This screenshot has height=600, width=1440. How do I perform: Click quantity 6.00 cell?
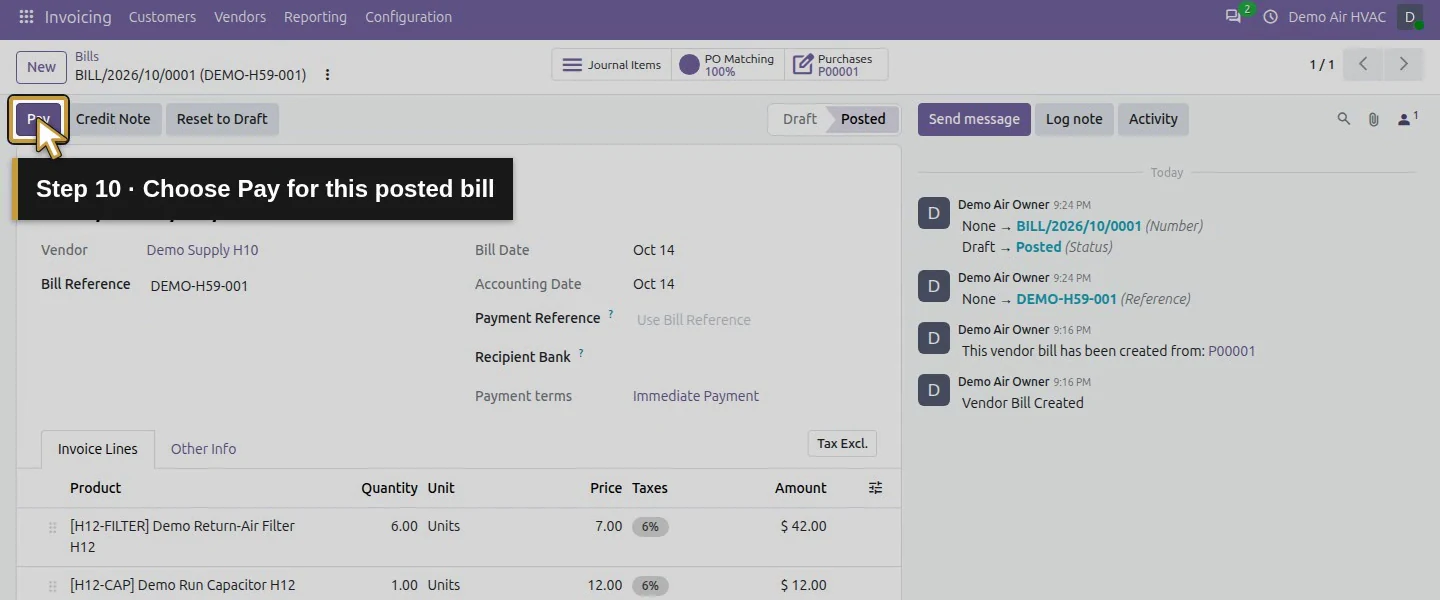point(404,526)
